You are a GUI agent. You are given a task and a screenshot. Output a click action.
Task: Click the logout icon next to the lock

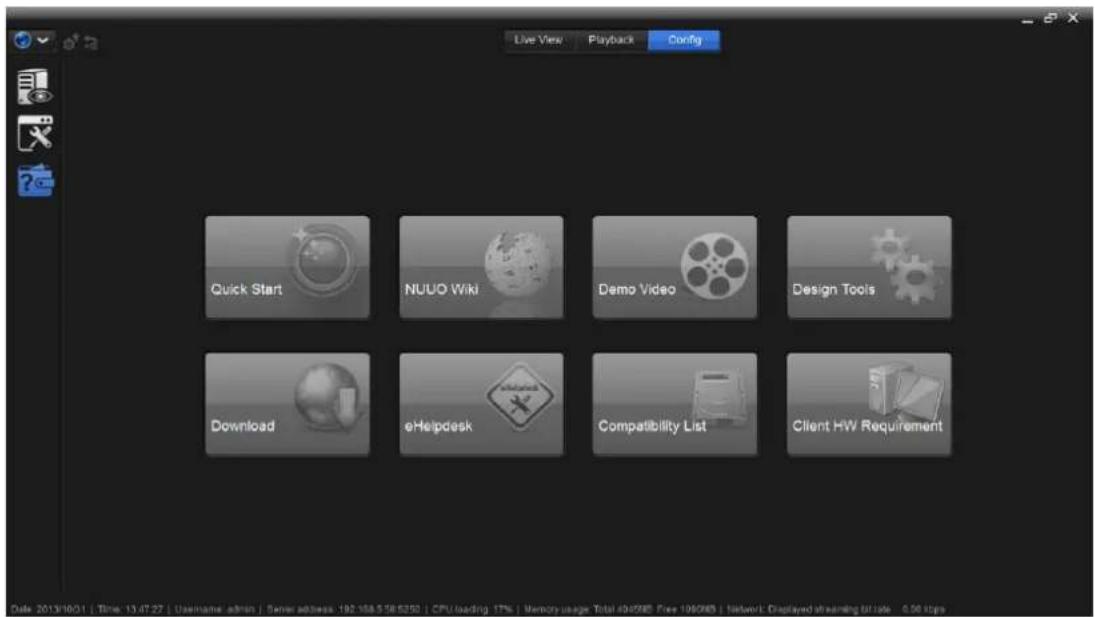pos(91,43)
